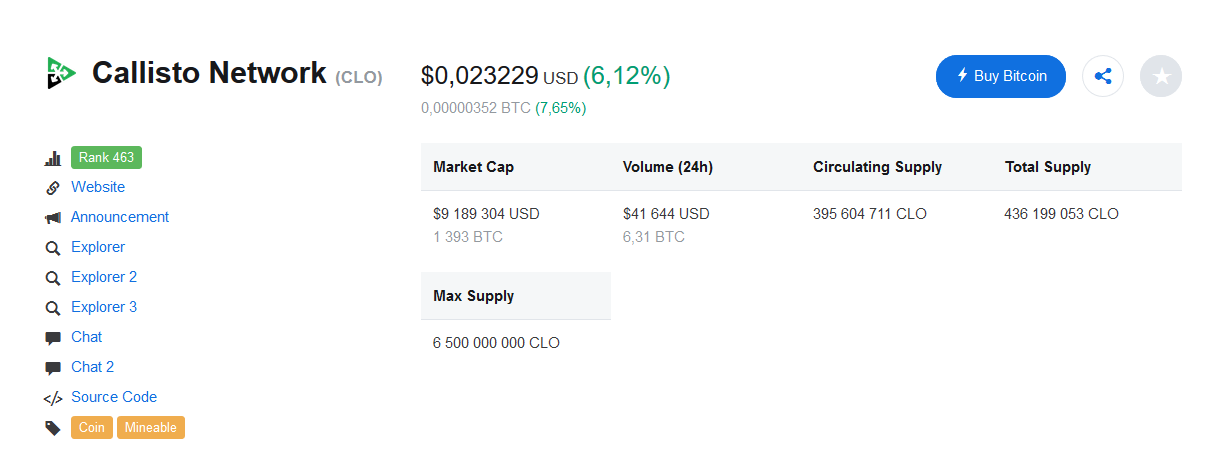Viewport: 1217px width, 467px height.
Task: Click the bar chart rank icon
Action: pyautogui.click(x=53, y=158)
